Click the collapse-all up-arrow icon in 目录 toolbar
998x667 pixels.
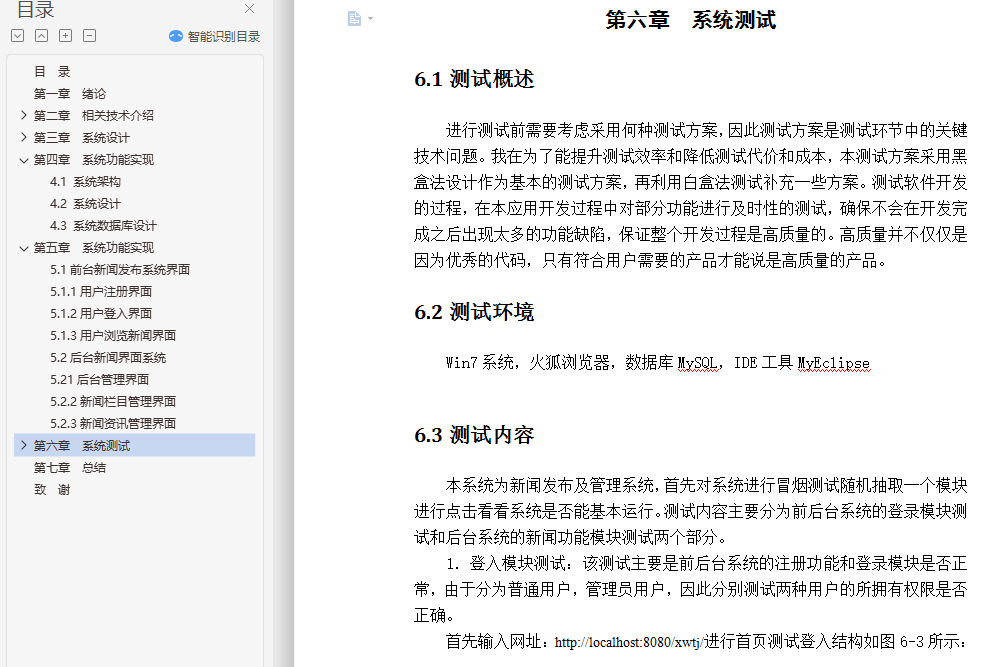tap(41, 36)
